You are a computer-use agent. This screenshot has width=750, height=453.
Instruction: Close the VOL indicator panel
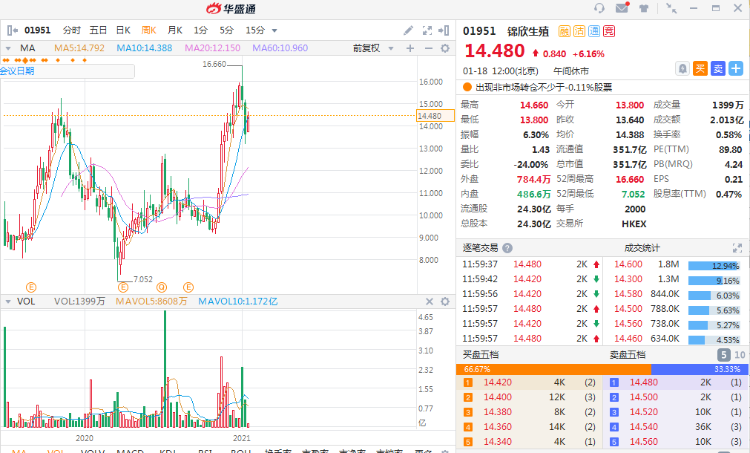coord(429,301)
